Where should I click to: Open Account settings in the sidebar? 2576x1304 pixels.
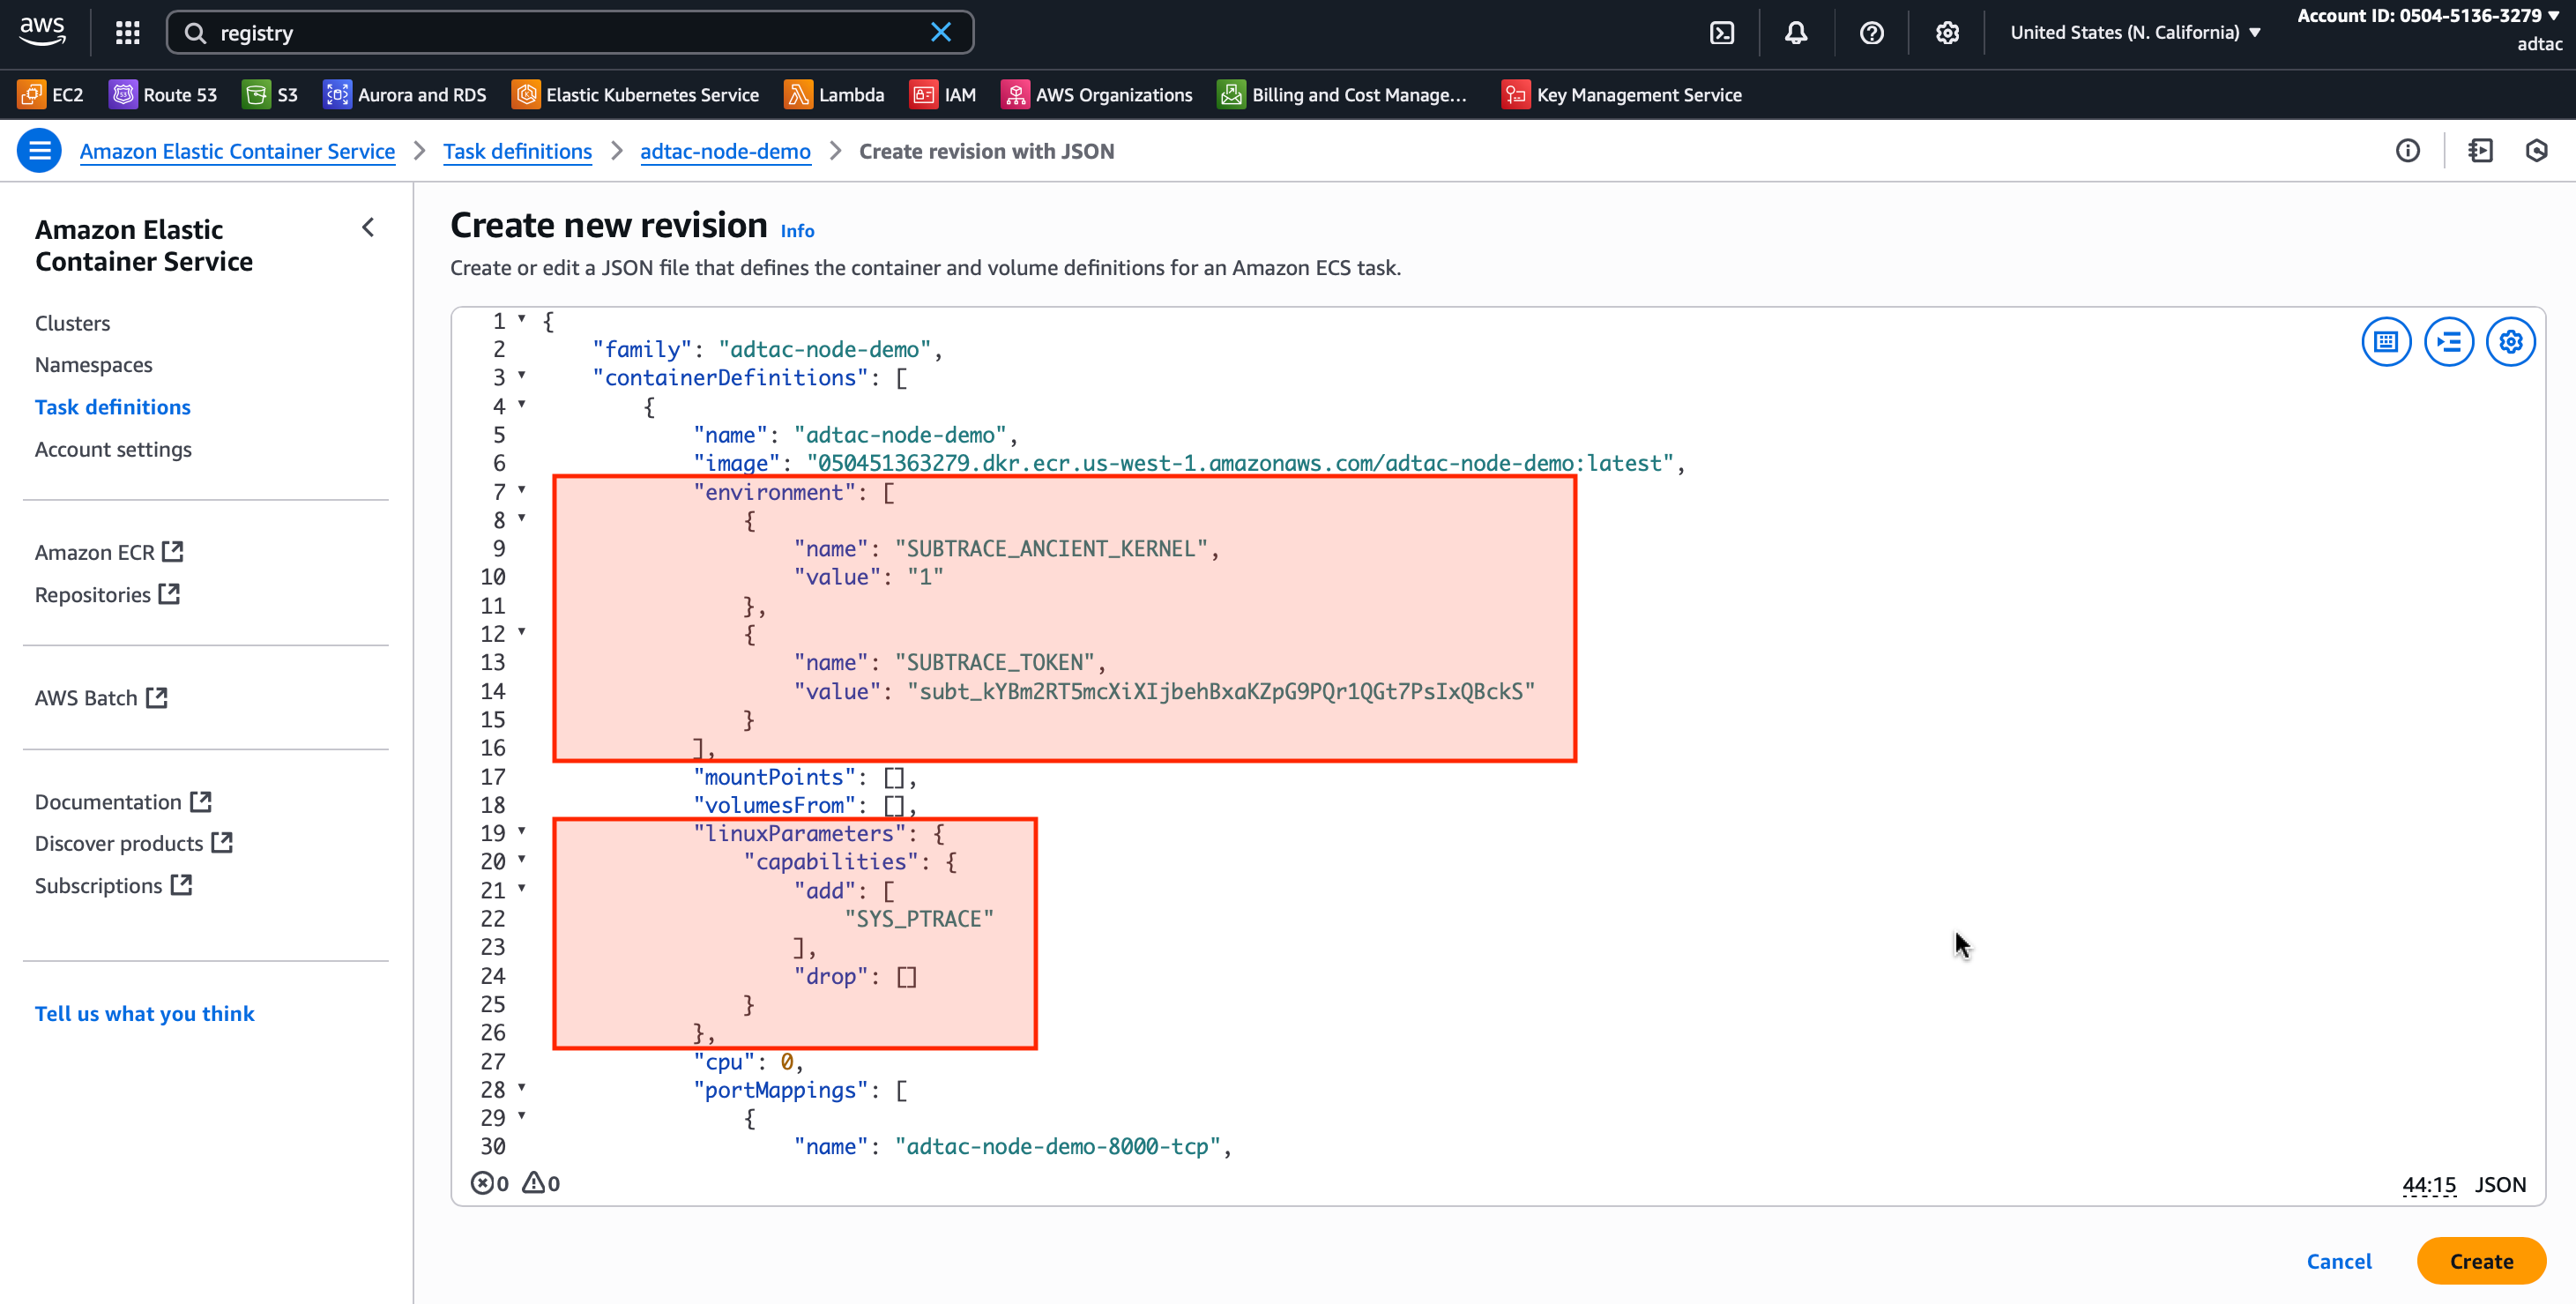tap(113, 449)
